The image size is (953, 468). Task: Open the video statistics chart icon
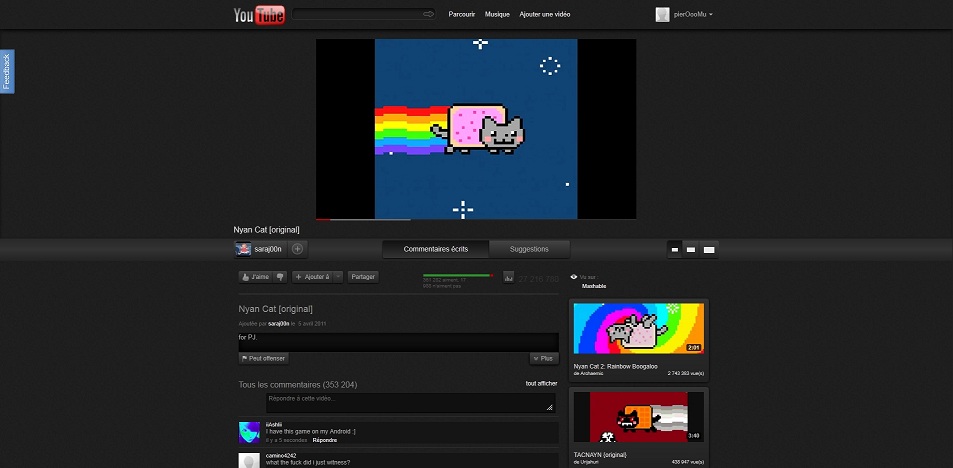509,277
